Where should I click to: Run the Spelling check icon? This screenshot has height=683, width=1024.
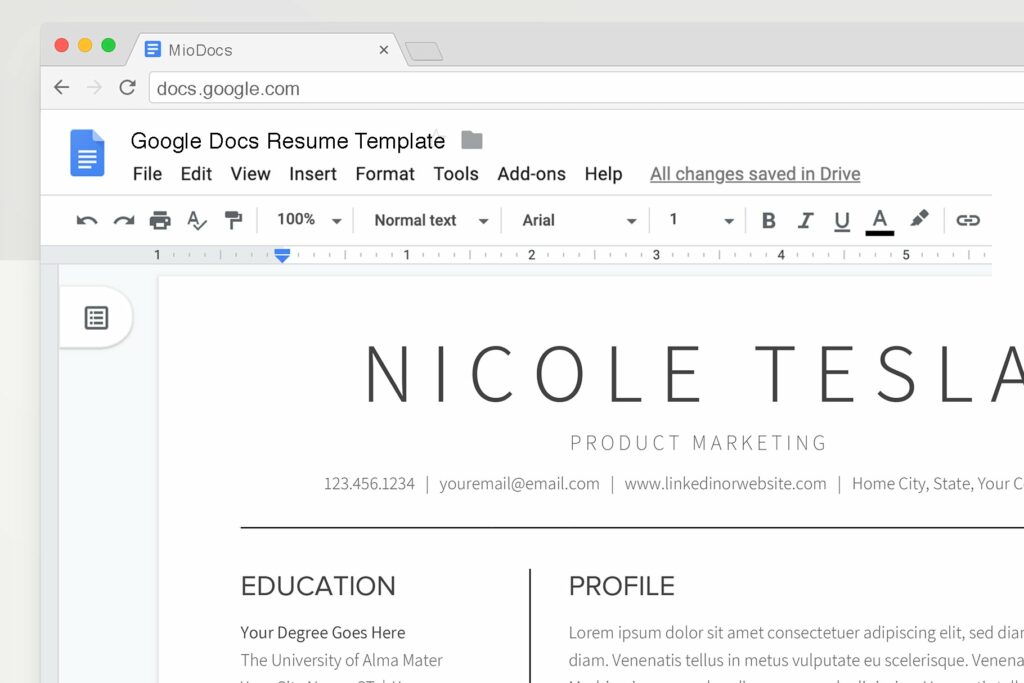(x=197, y=220)
